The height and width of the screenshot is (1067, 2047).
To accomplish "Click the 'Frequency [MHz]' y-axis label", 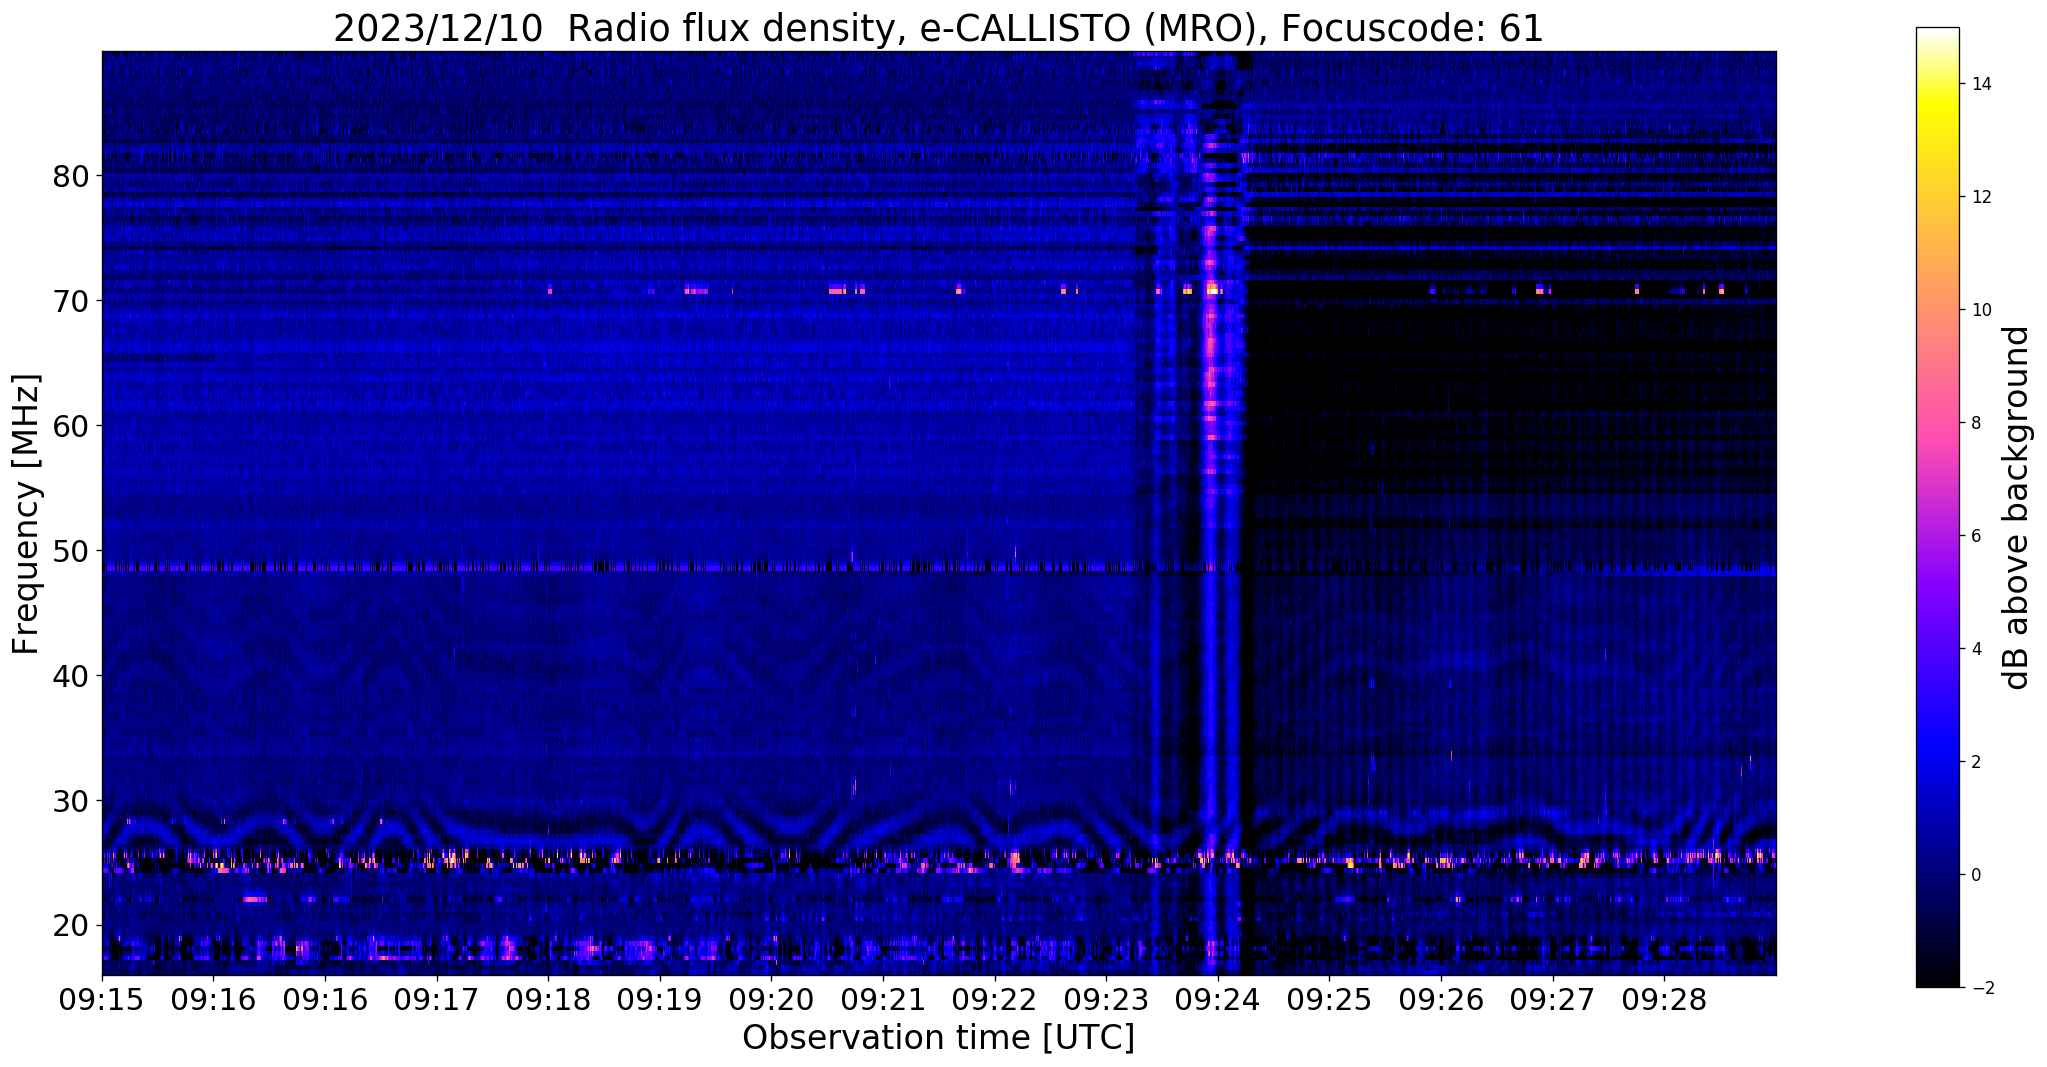I will [27, 514].
